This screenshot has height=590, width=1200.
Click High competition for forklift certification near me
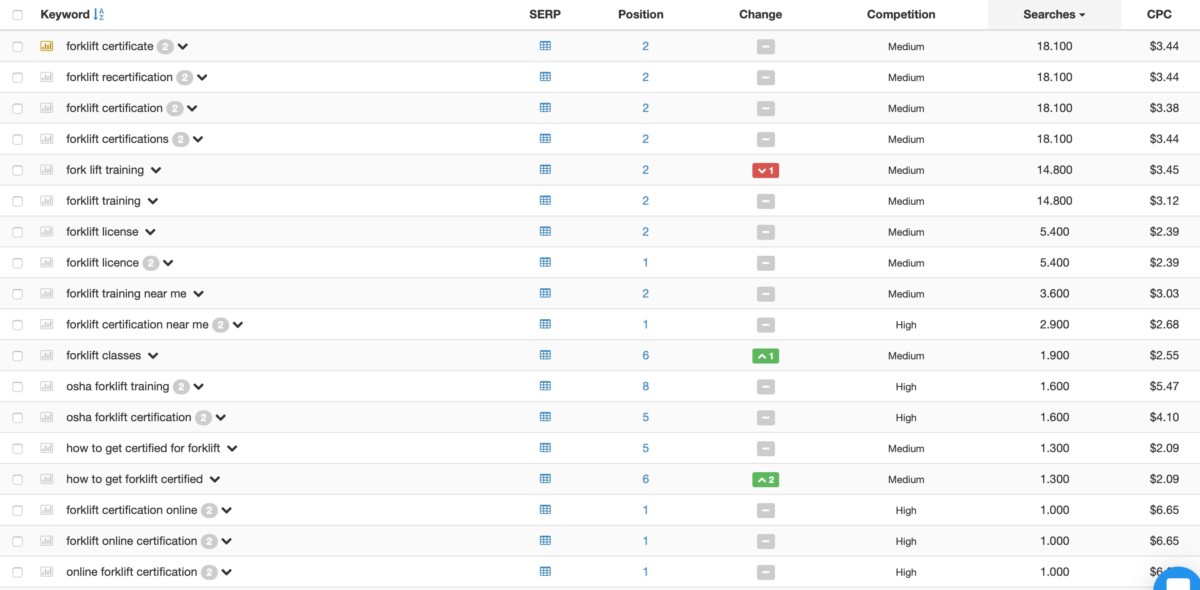coord(906,325)
